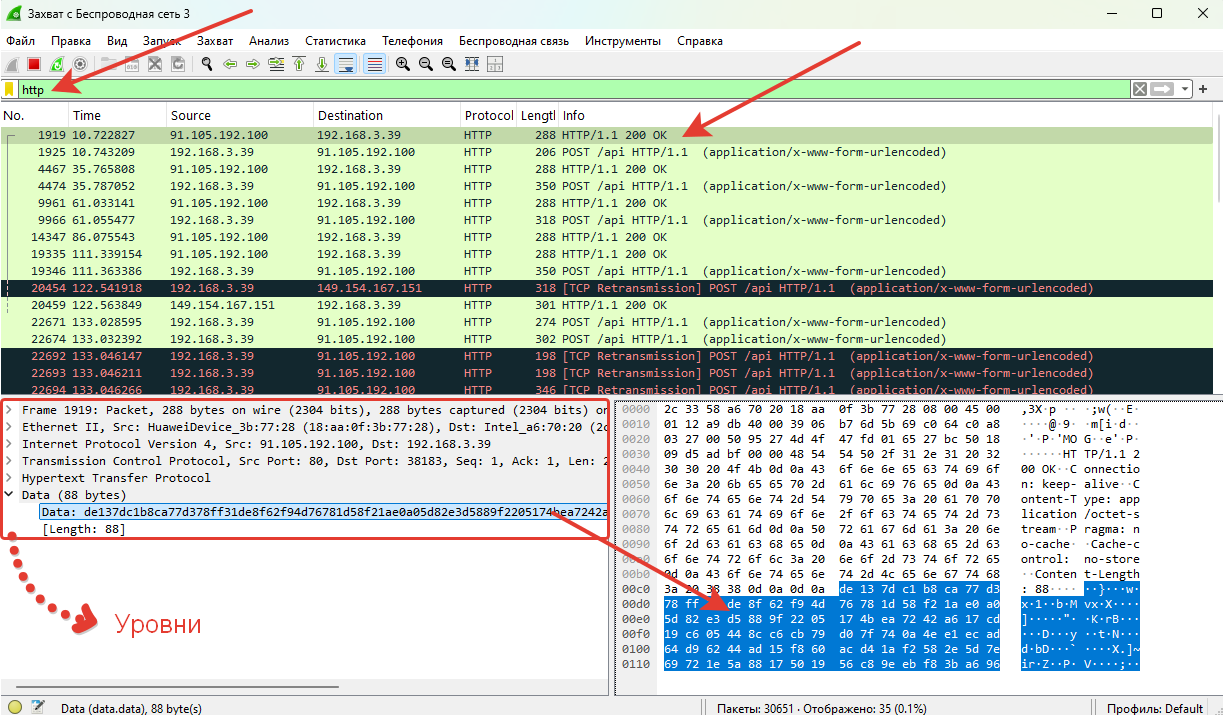This screenshot has width=1223, height=715.
Task: Jump to the first packet
Action: 299,64
